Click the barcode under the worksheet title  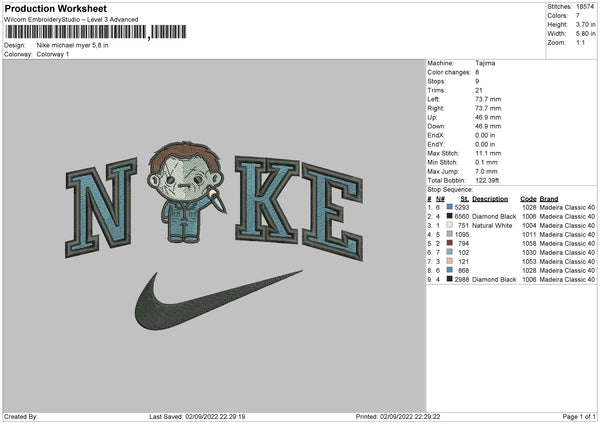coord(96,32)
